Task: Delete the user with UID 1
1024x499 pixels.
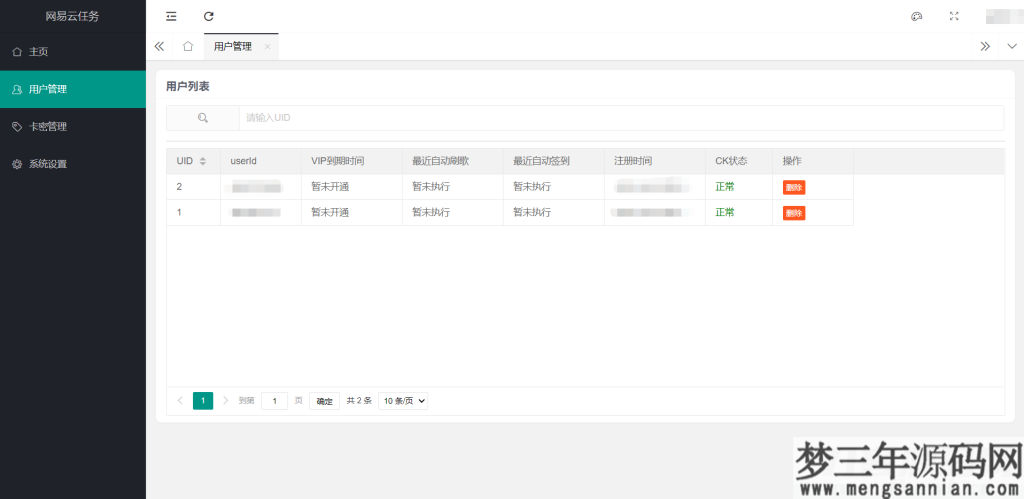Action: click(x=793, y=213)
